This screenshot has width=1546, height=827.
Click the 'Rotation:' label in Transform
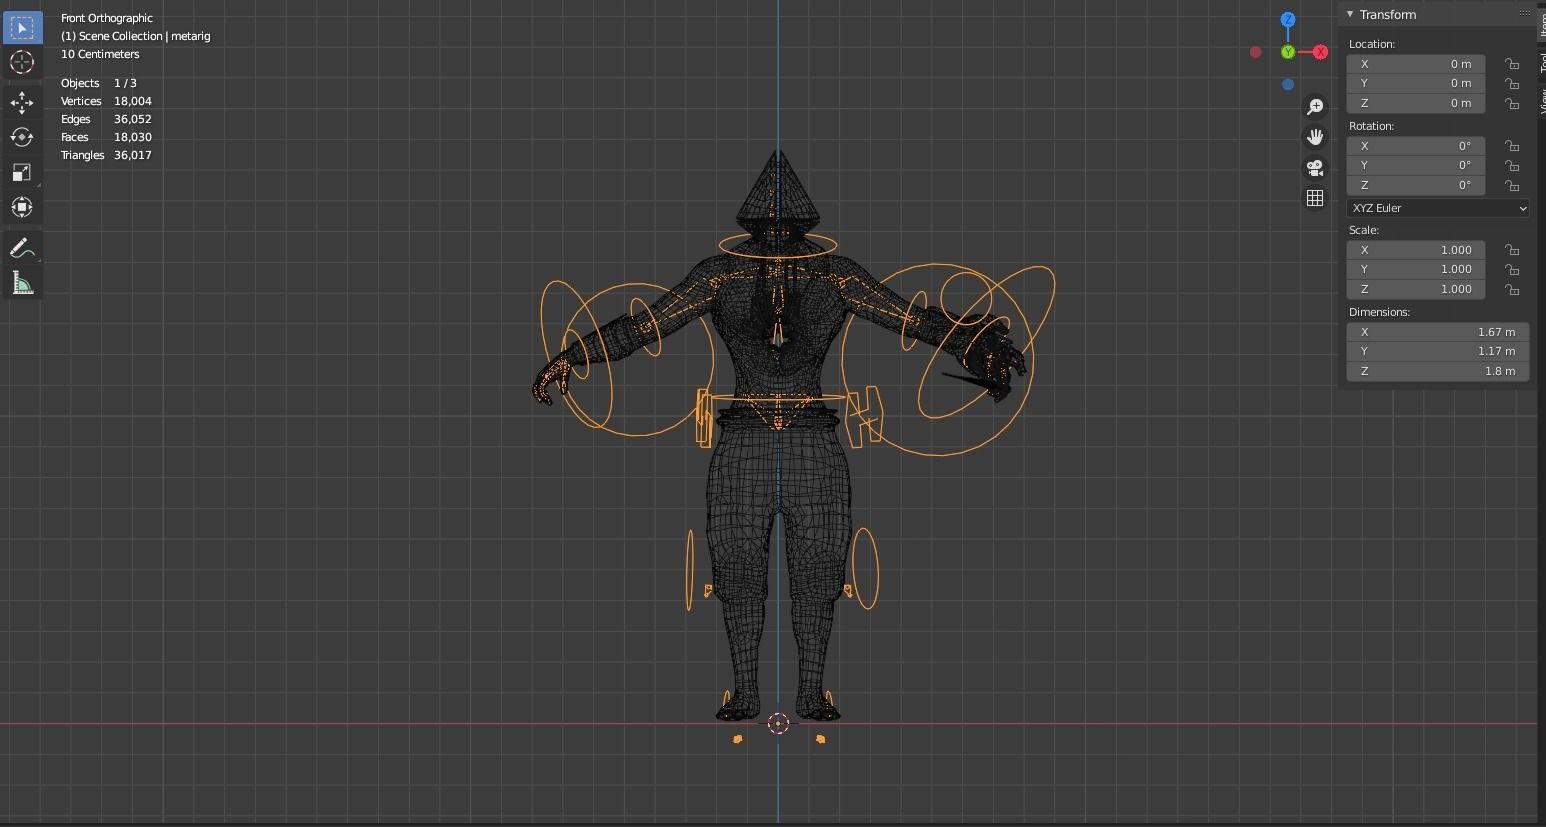[x=1371, y=126]
